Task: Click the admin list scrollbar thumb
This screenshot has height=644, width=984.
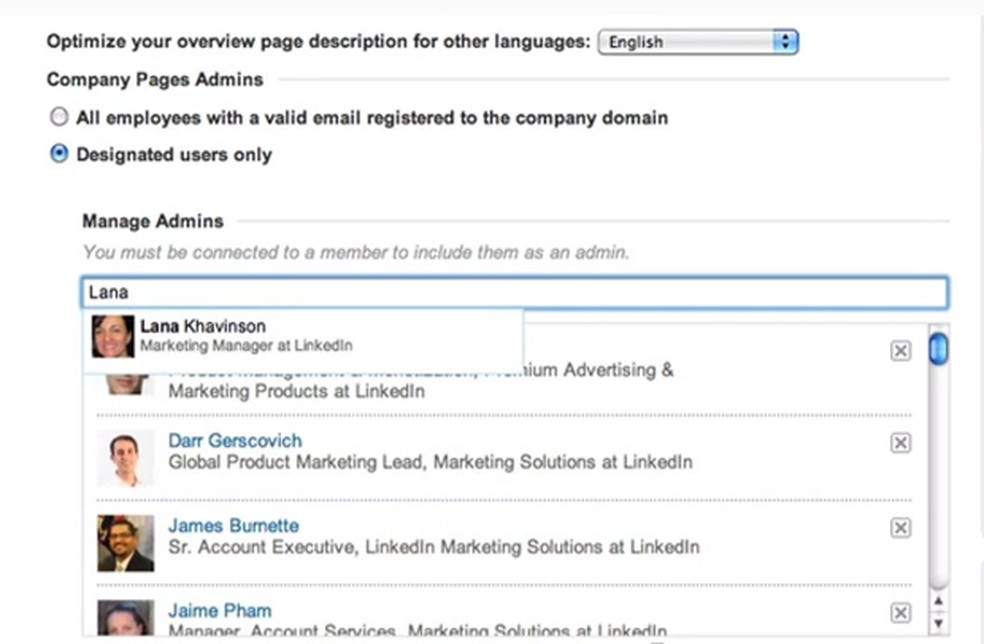Action: [939, 349]
